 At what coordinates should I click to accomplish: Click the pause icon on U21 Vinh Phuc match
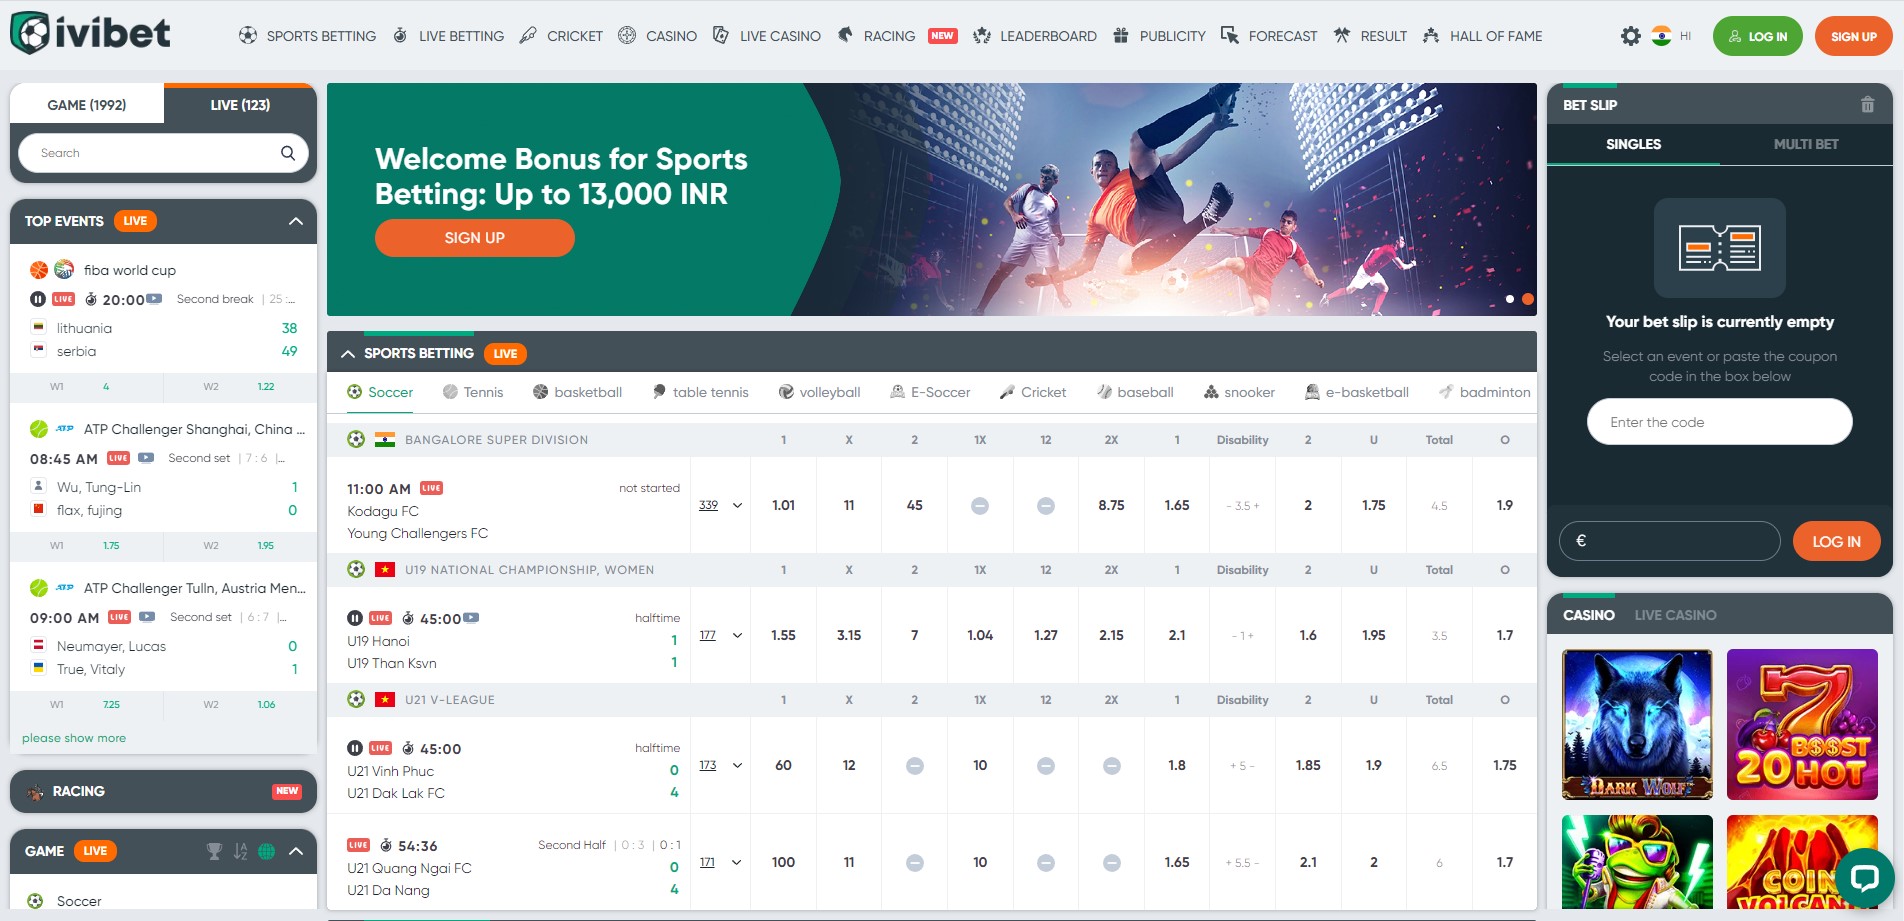[355, 748]
